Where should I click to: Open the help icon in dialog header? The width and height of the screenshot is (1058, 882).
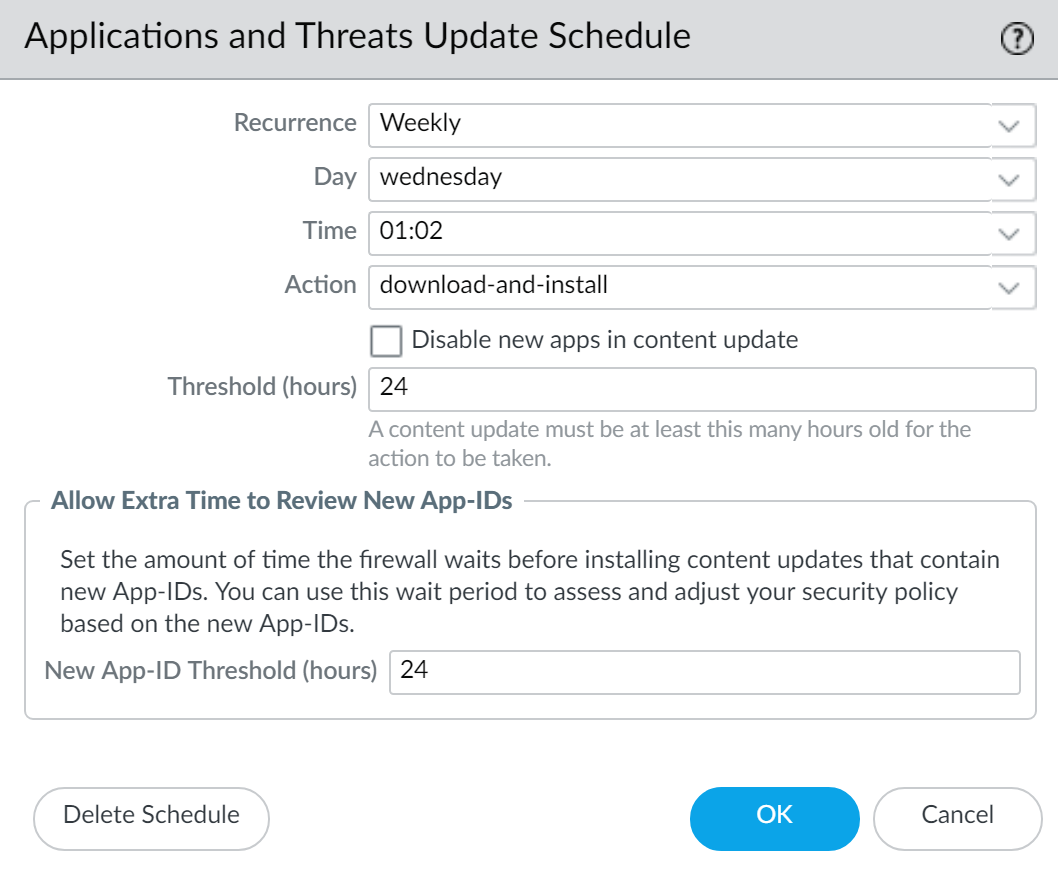click(1016, 40)
